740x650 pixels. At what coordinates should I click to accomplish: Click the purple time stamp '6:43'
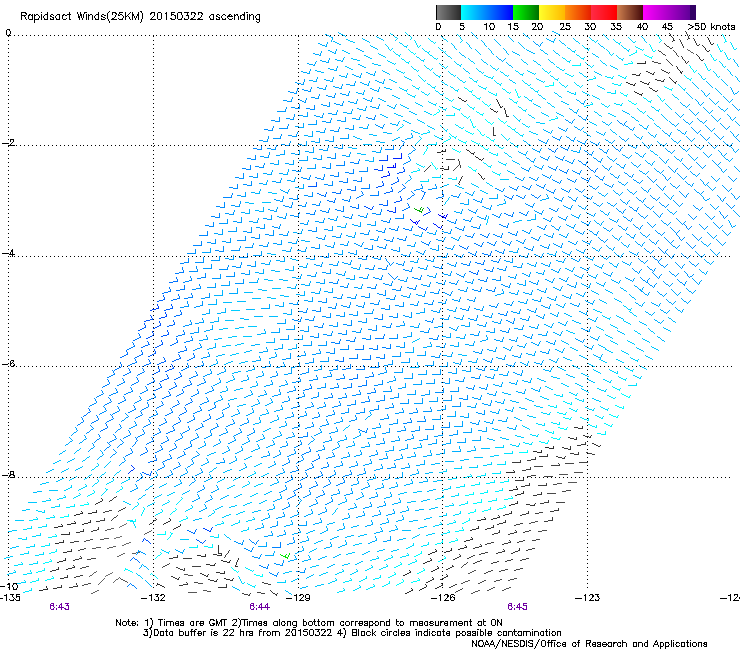point(59,607)
